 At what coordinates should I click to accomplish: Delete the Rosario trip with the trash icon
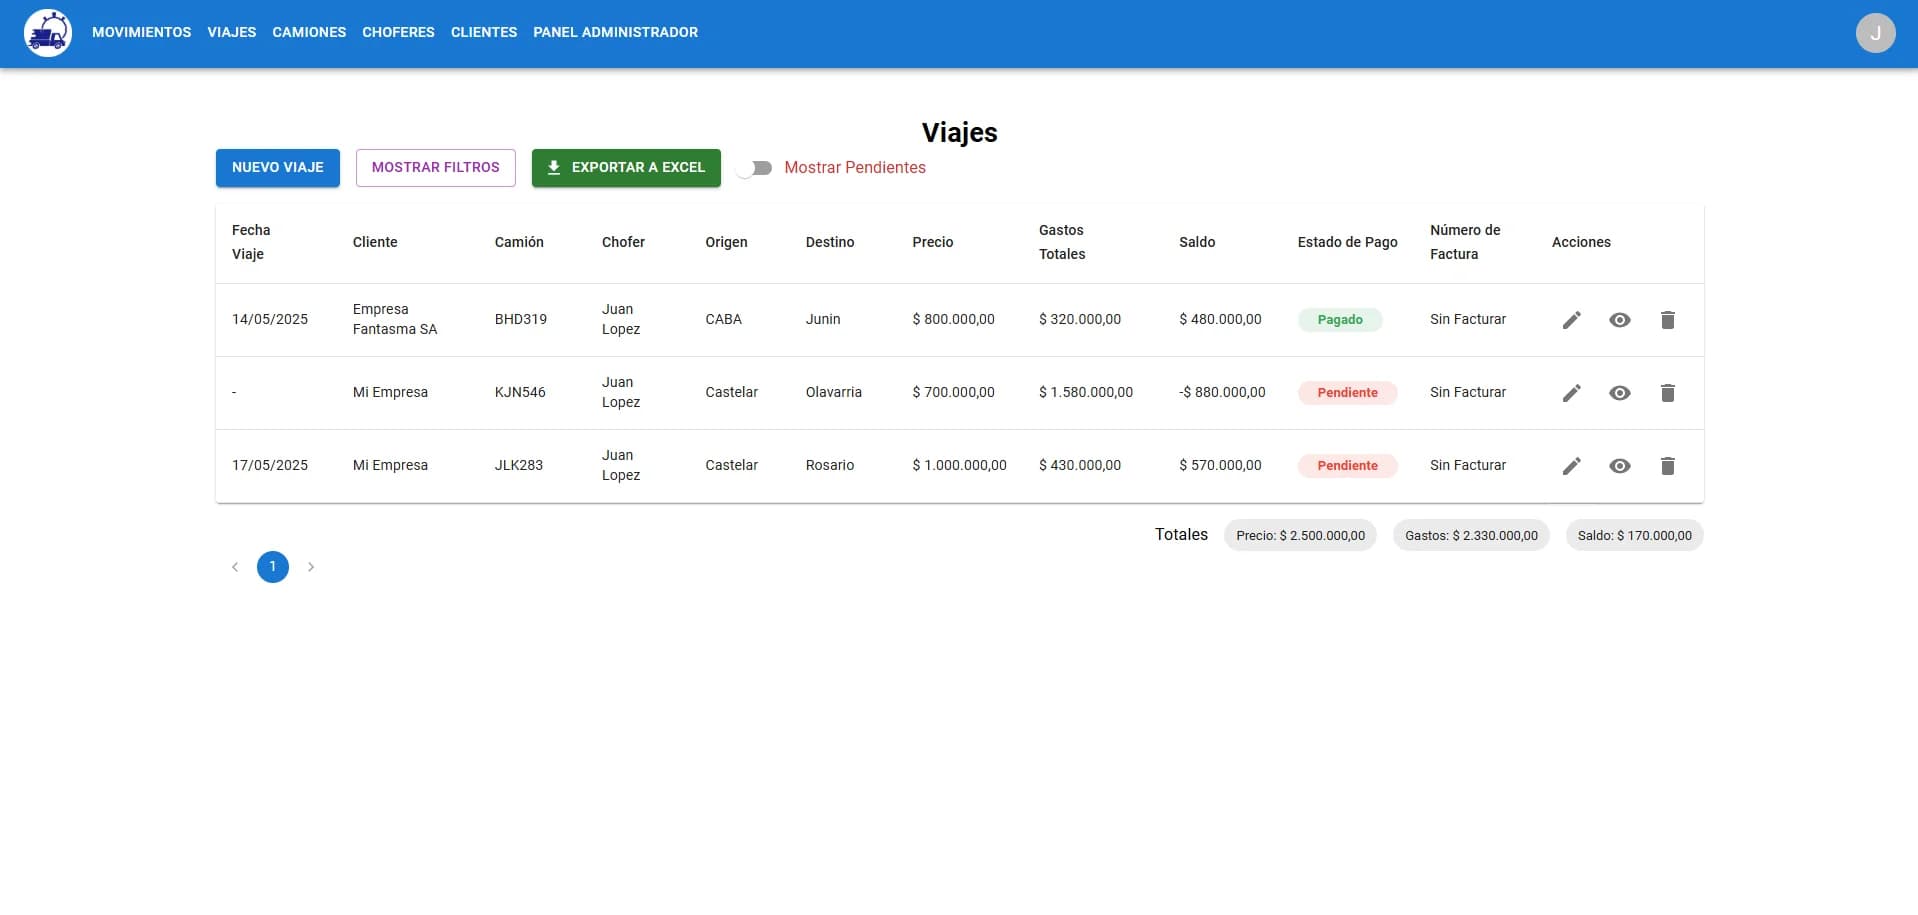(x=1668, y=465)
